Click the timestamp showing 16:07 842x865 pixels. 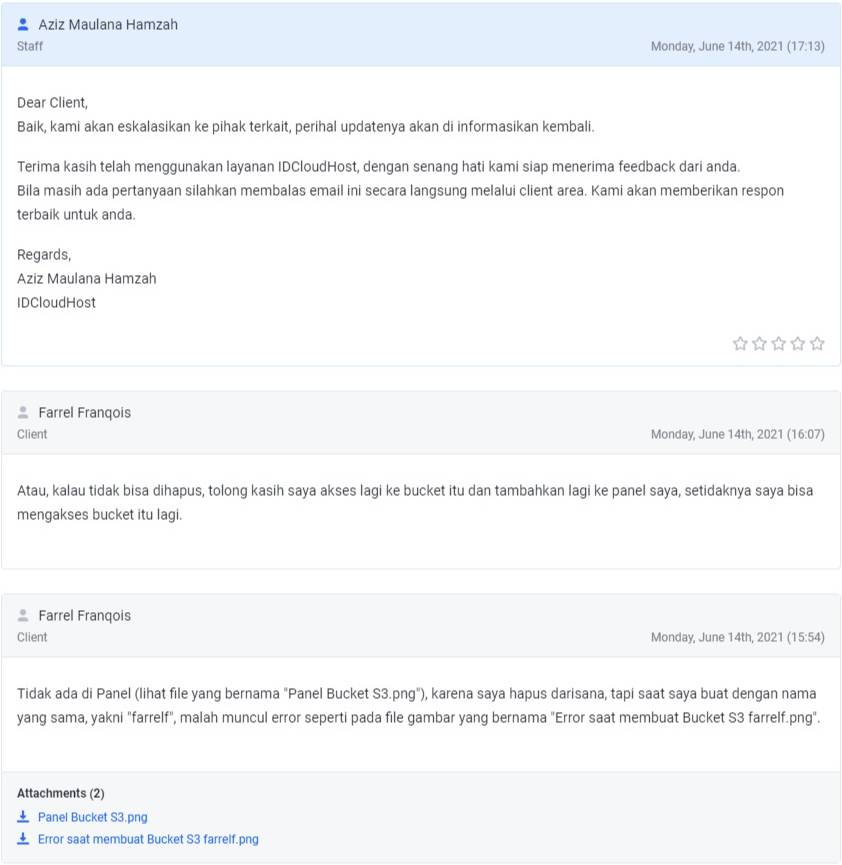coord(738,435)
